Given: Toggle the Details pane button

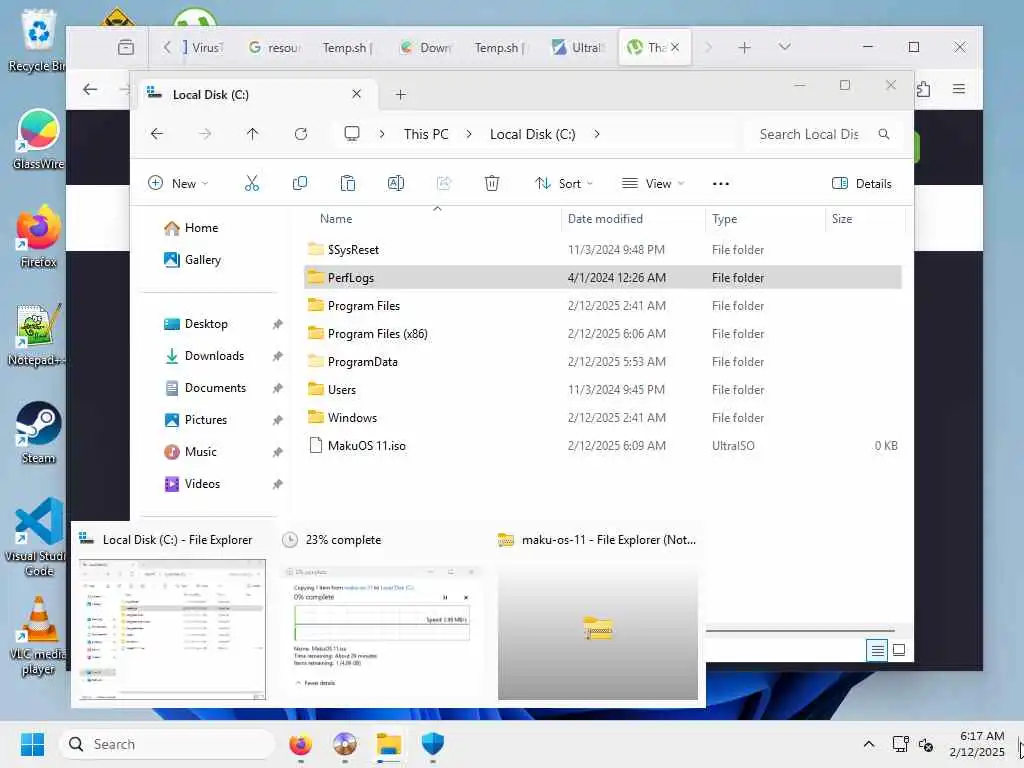Looking at the screenshot, I should 861,184.
